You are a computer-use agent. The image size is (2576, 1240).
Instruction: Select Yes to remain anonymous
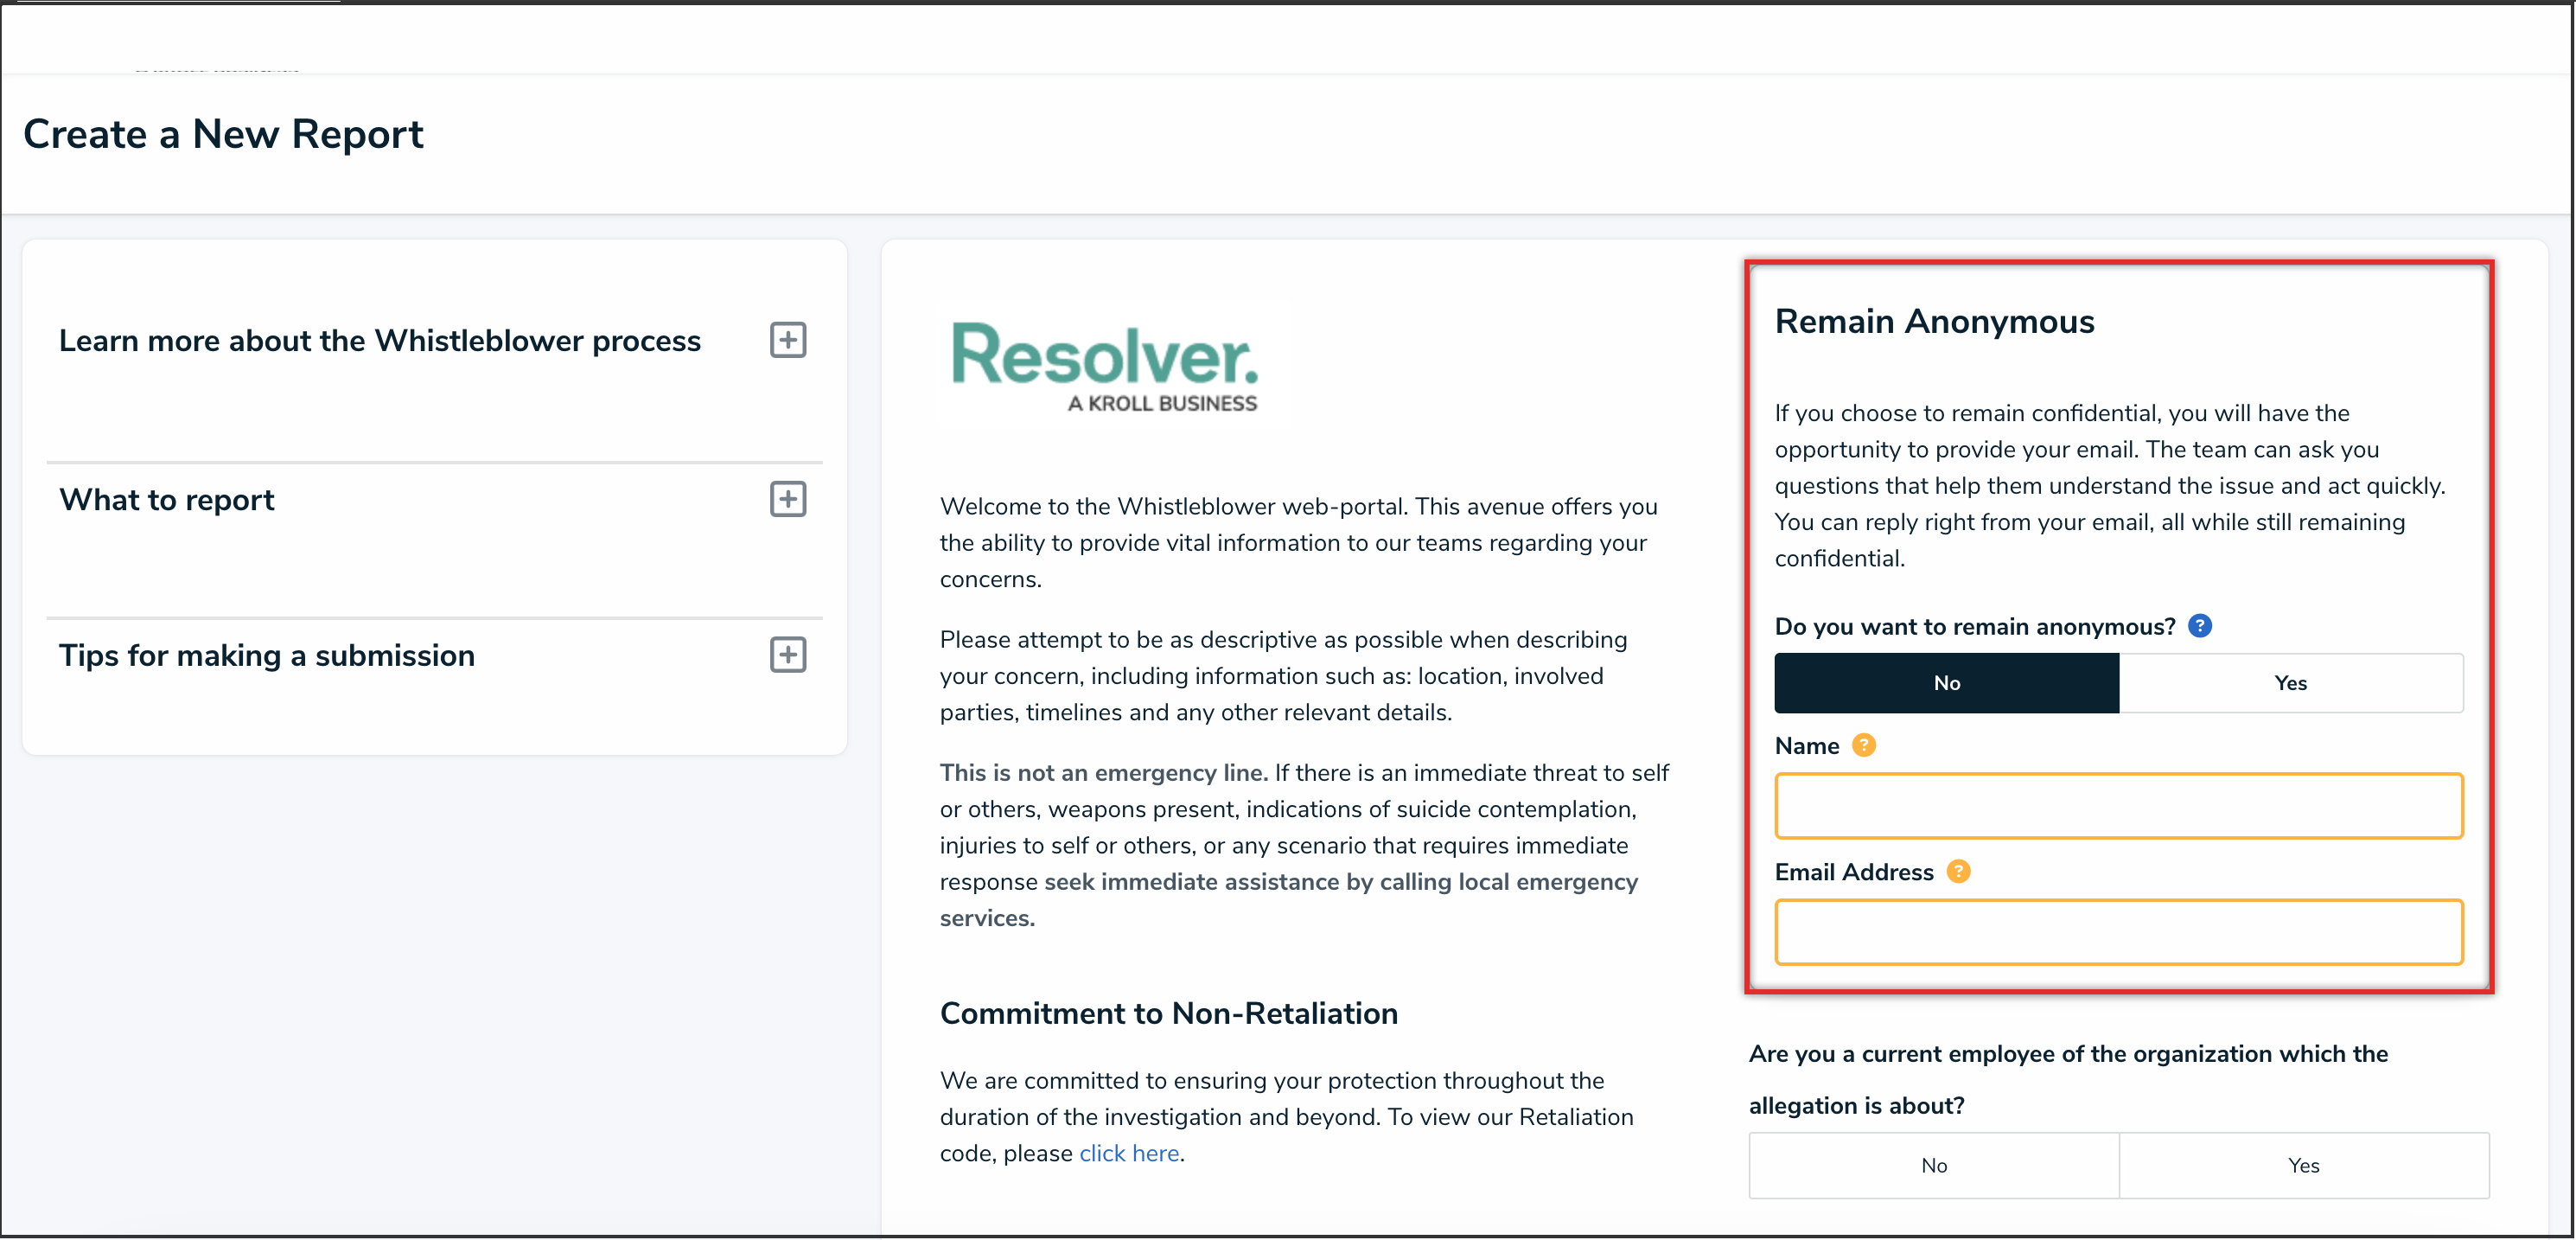pyautogui.click(x=2290, y=683)
